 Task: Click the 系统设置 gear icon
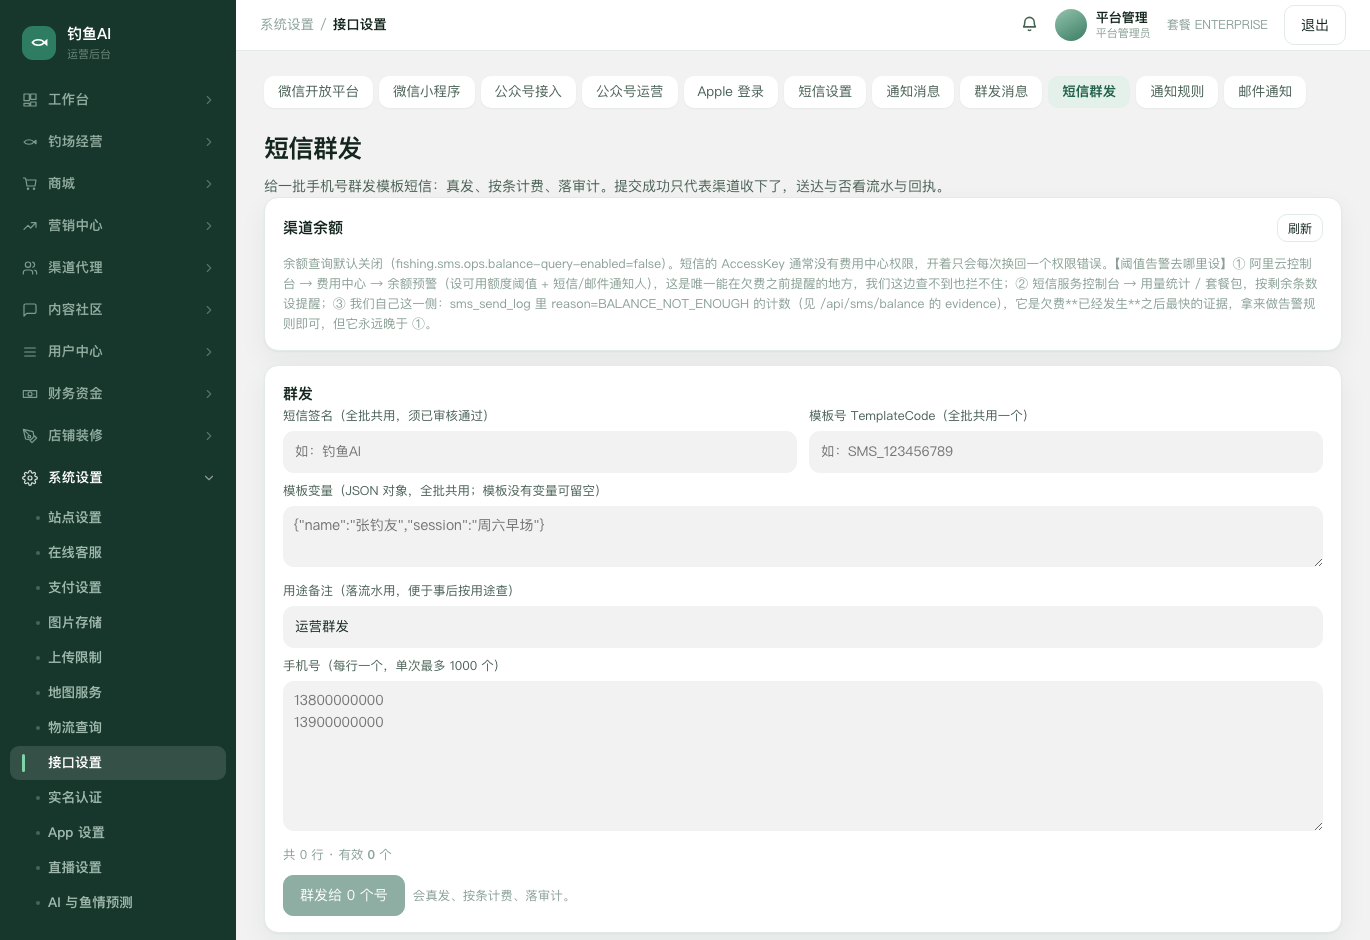[30, 478]
